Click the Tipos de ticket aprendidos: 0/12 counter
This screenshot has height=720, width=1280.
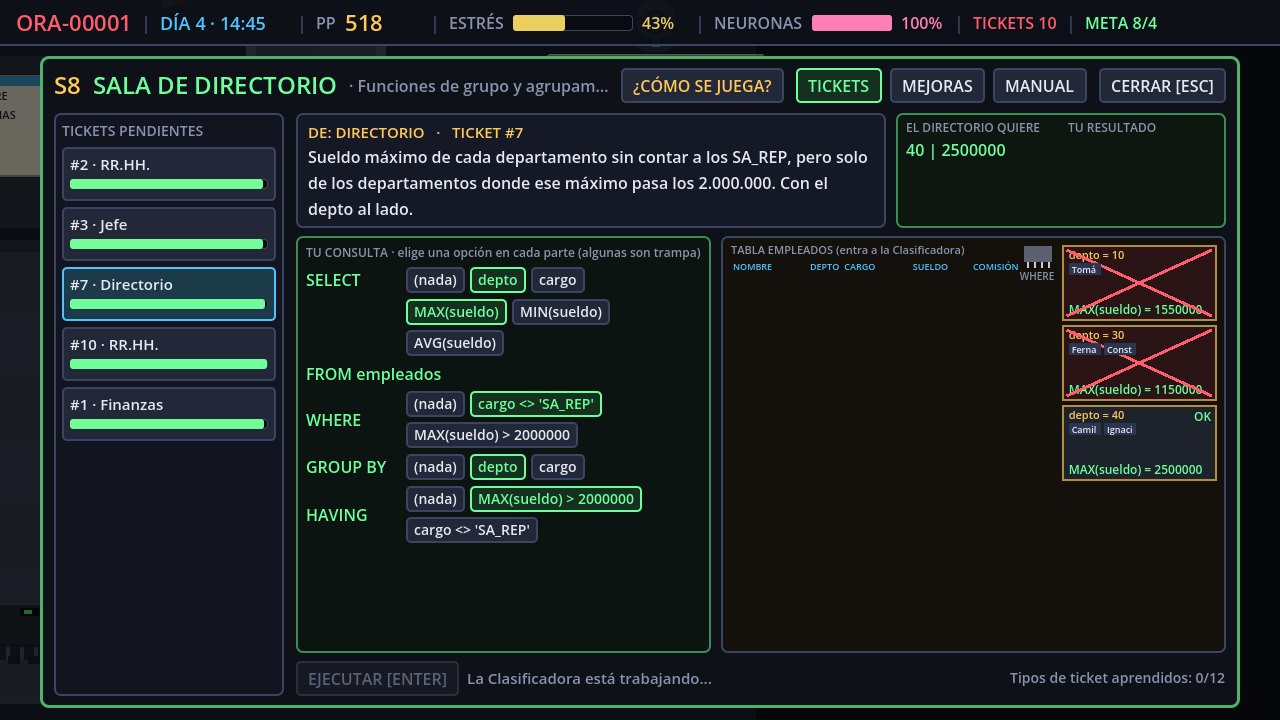[x=1117, y=679]
